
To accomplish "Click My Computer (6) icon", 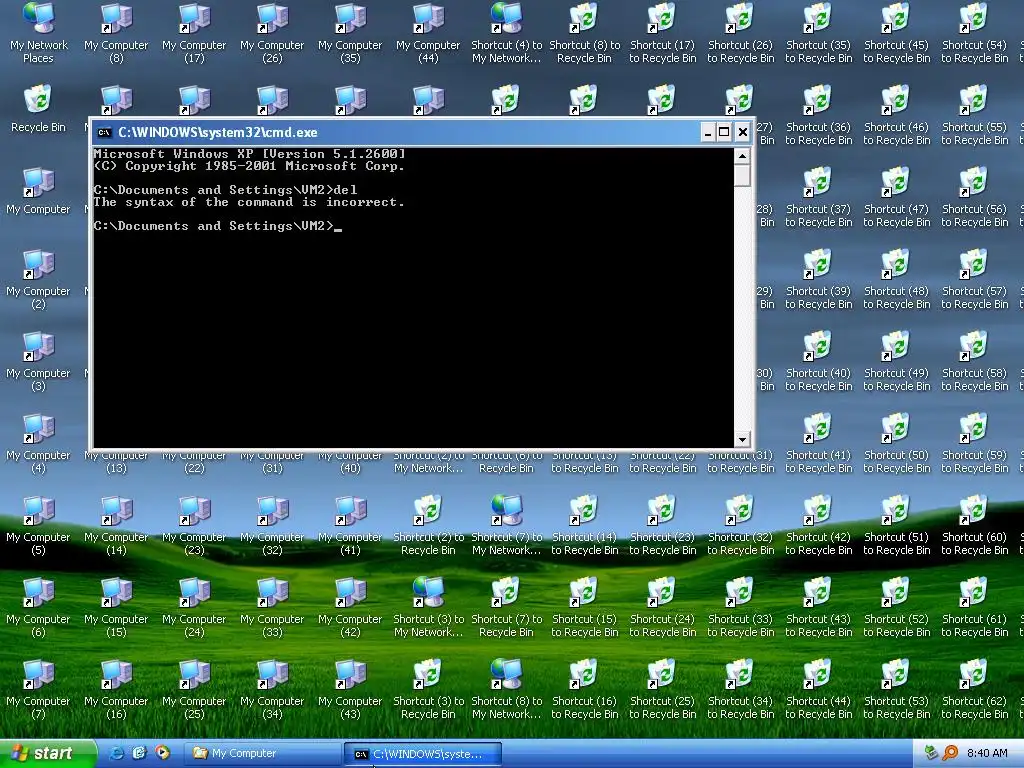I will [39, 607].
